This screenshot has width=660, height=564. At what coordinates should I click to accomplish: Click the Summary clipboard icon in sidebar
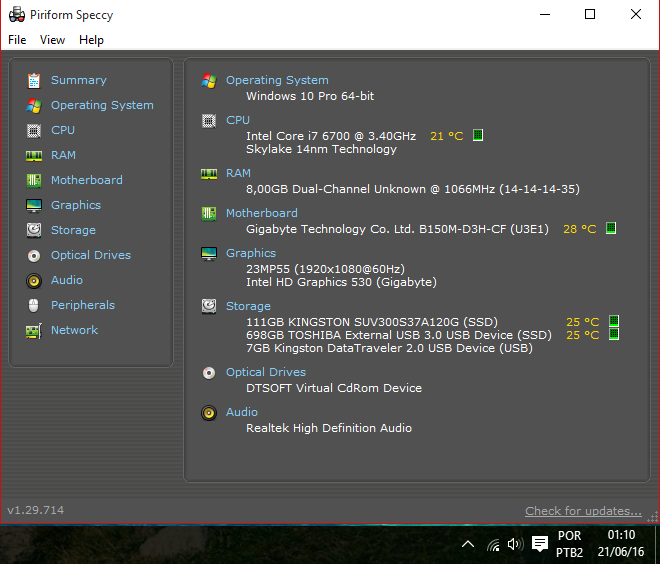click(x=34, y=81)
